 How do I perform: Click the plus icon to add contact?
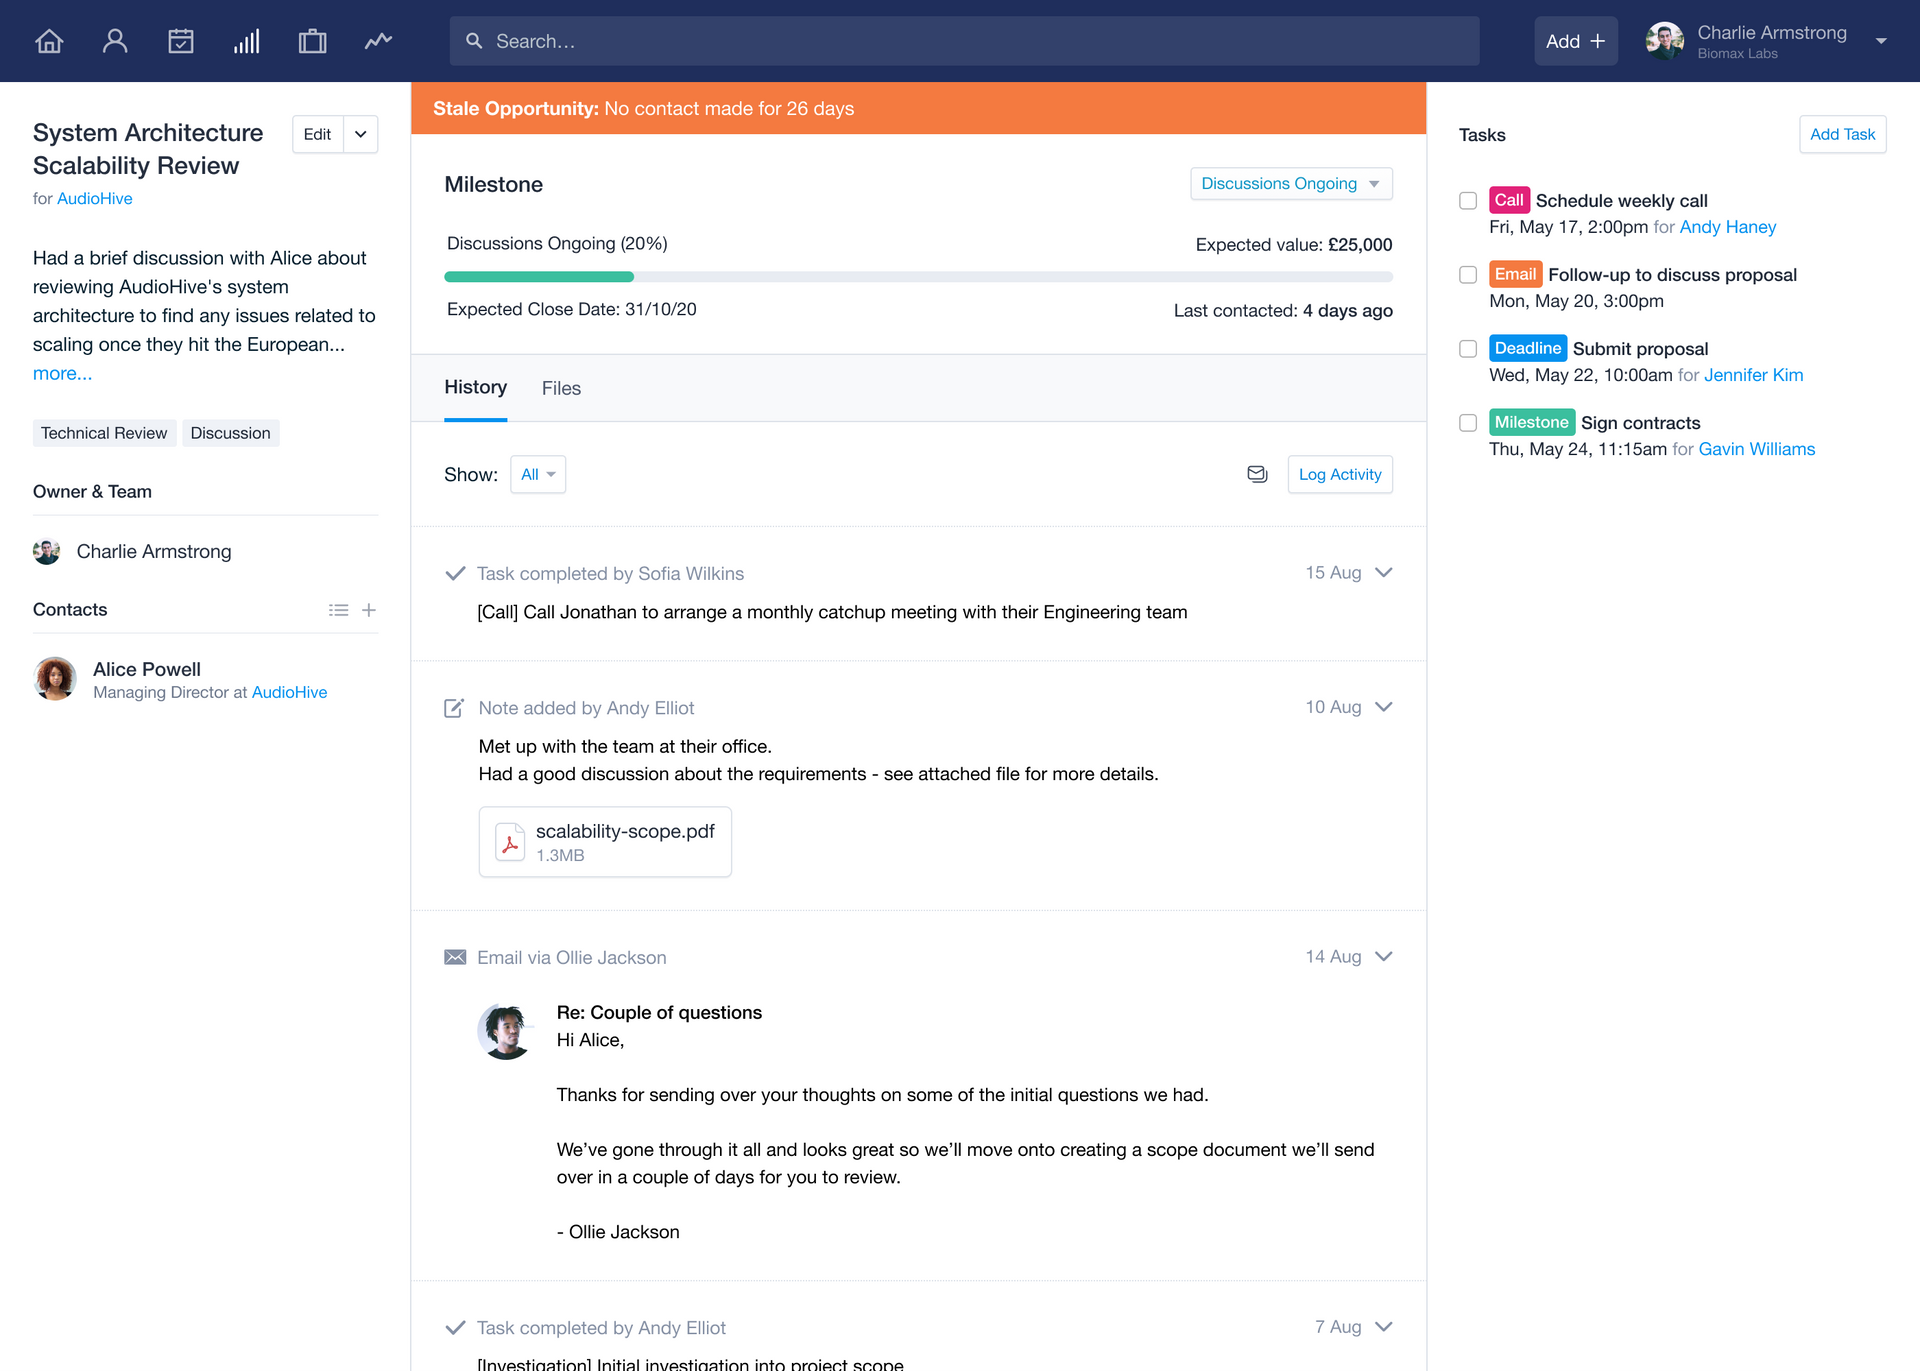(369, 610)
